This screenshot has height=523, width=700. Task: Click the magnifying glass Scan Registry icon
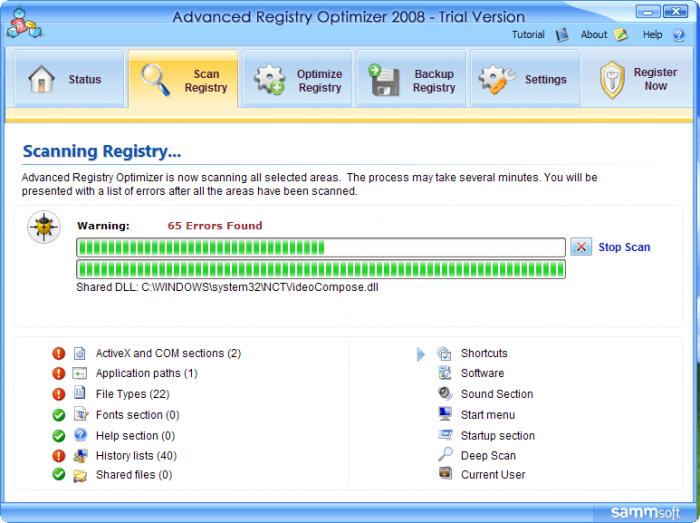coord(155,80)
